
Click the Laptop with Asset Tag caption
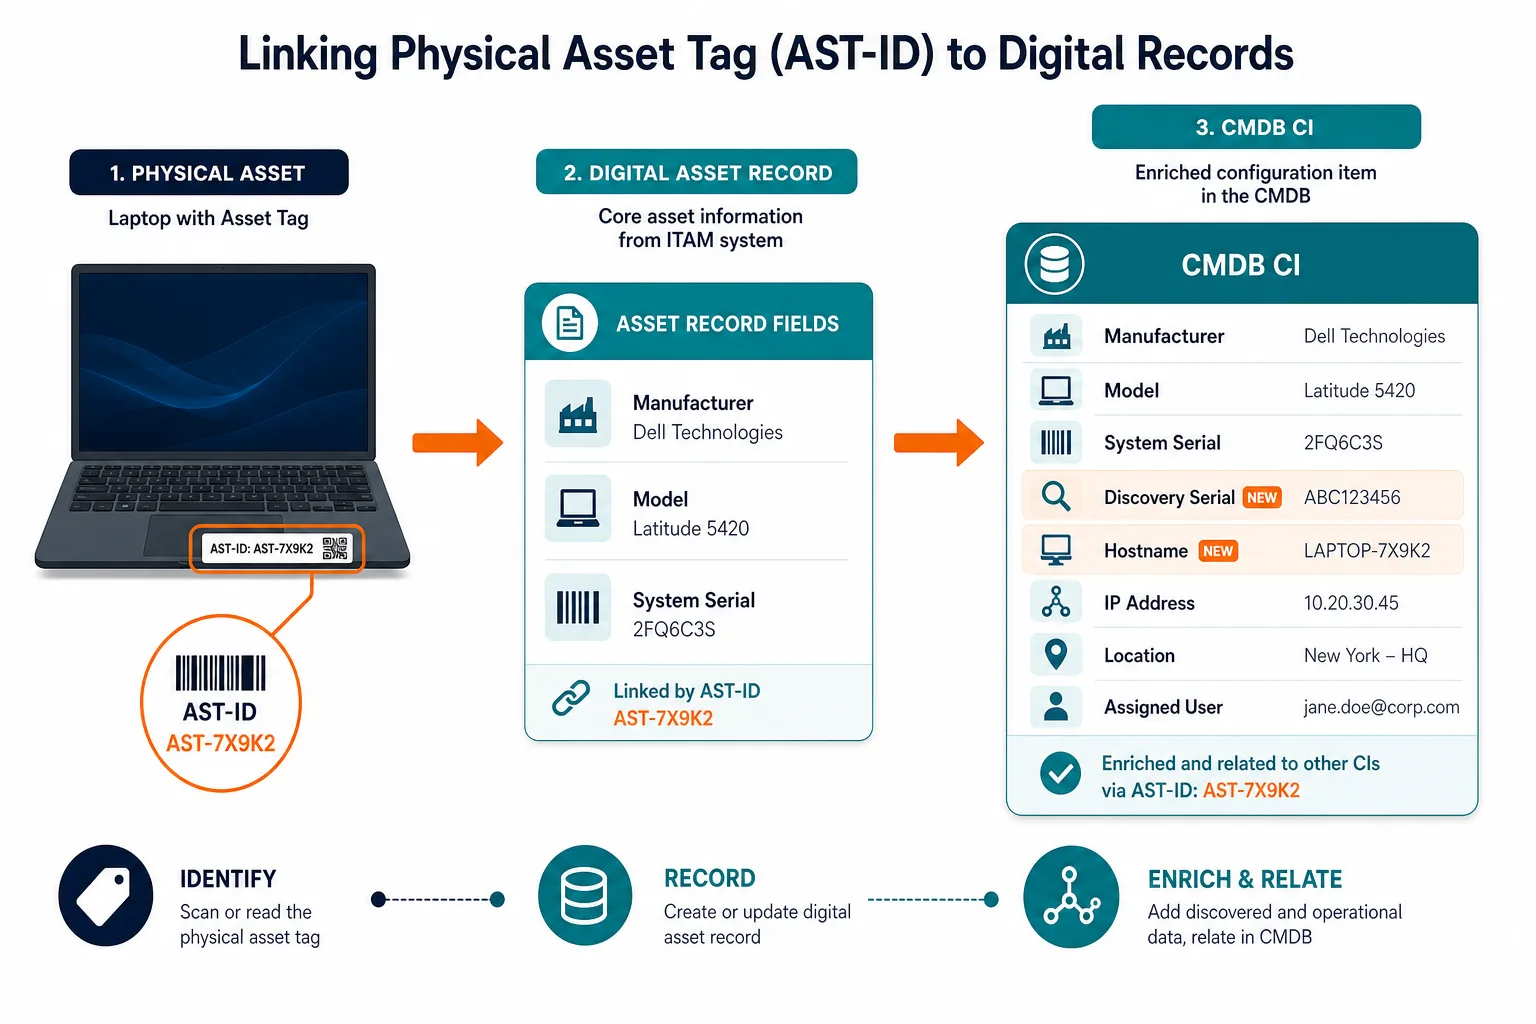point(208,218)
